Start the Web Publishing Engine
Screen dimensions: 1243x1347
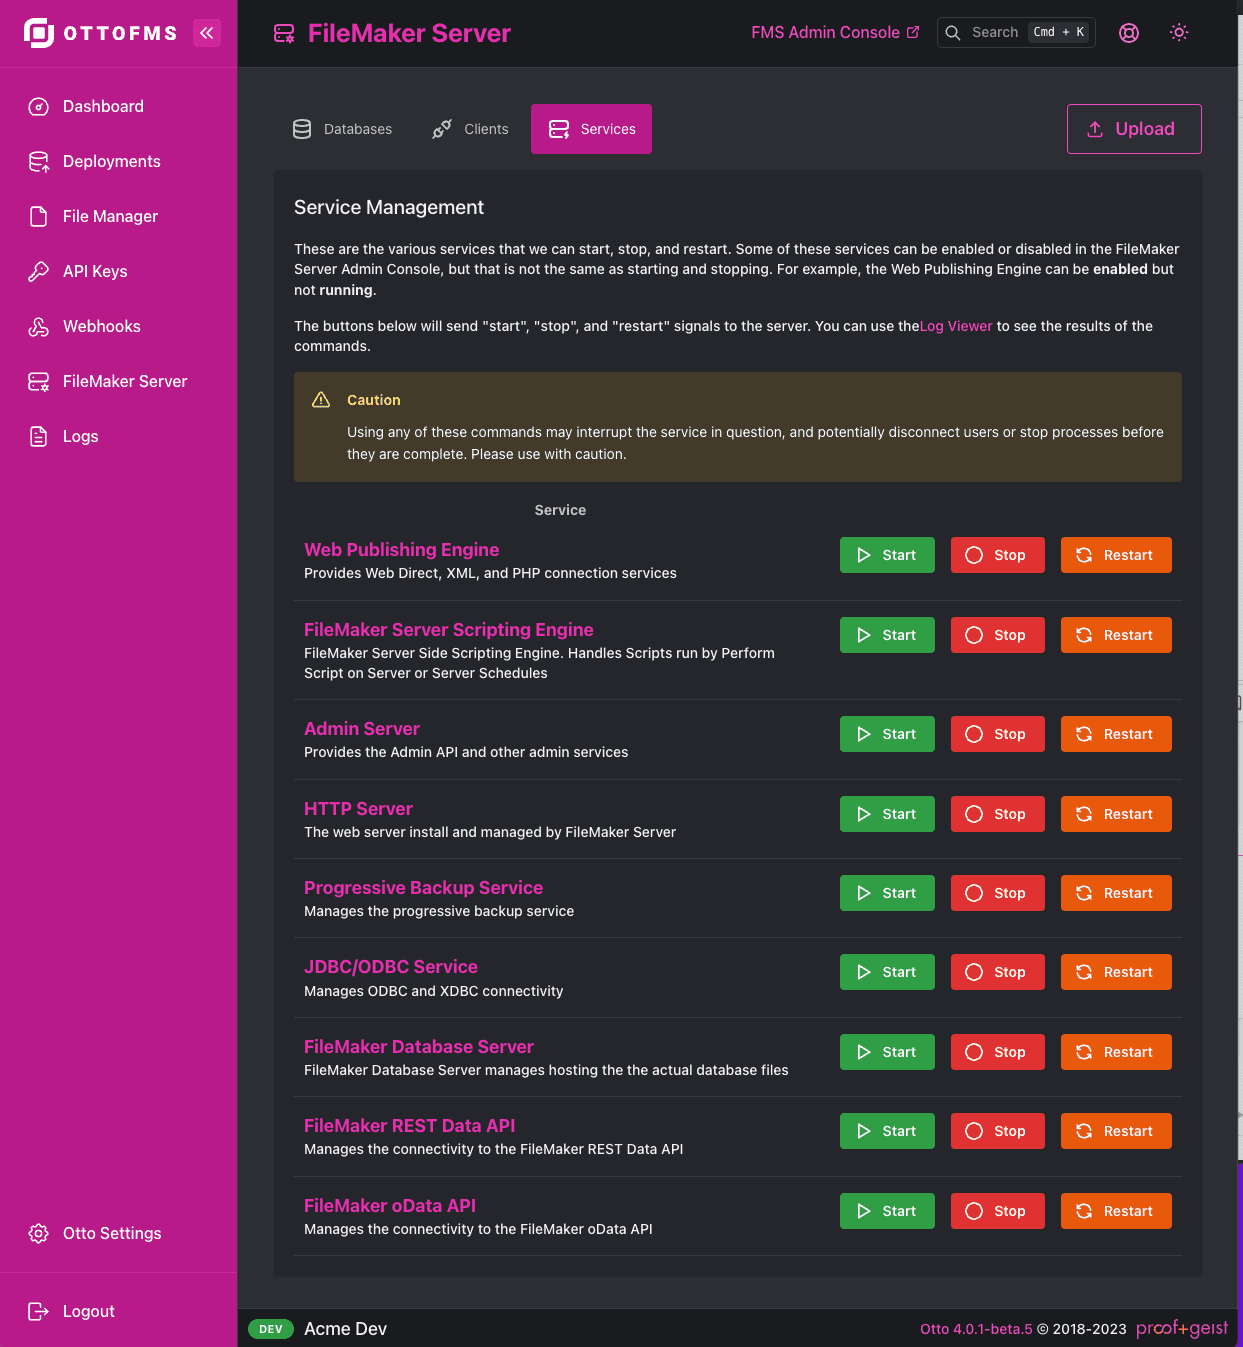tap(887, 556)
